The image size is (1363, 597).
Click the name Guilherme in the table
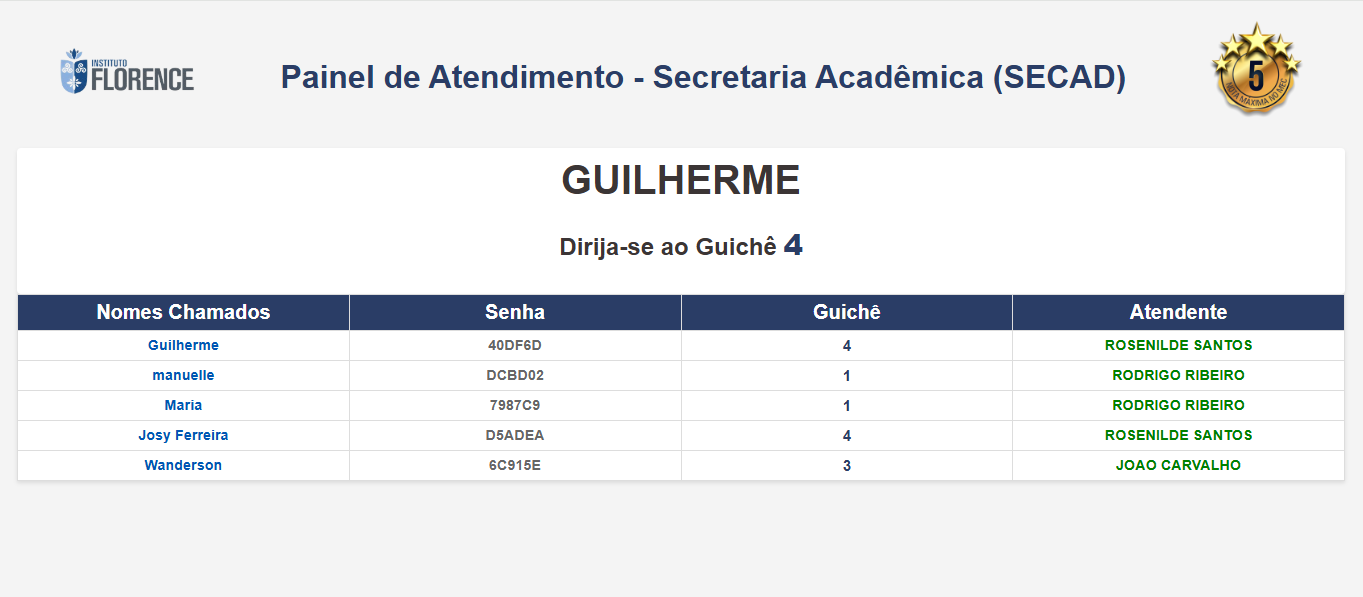coord(183,345)
